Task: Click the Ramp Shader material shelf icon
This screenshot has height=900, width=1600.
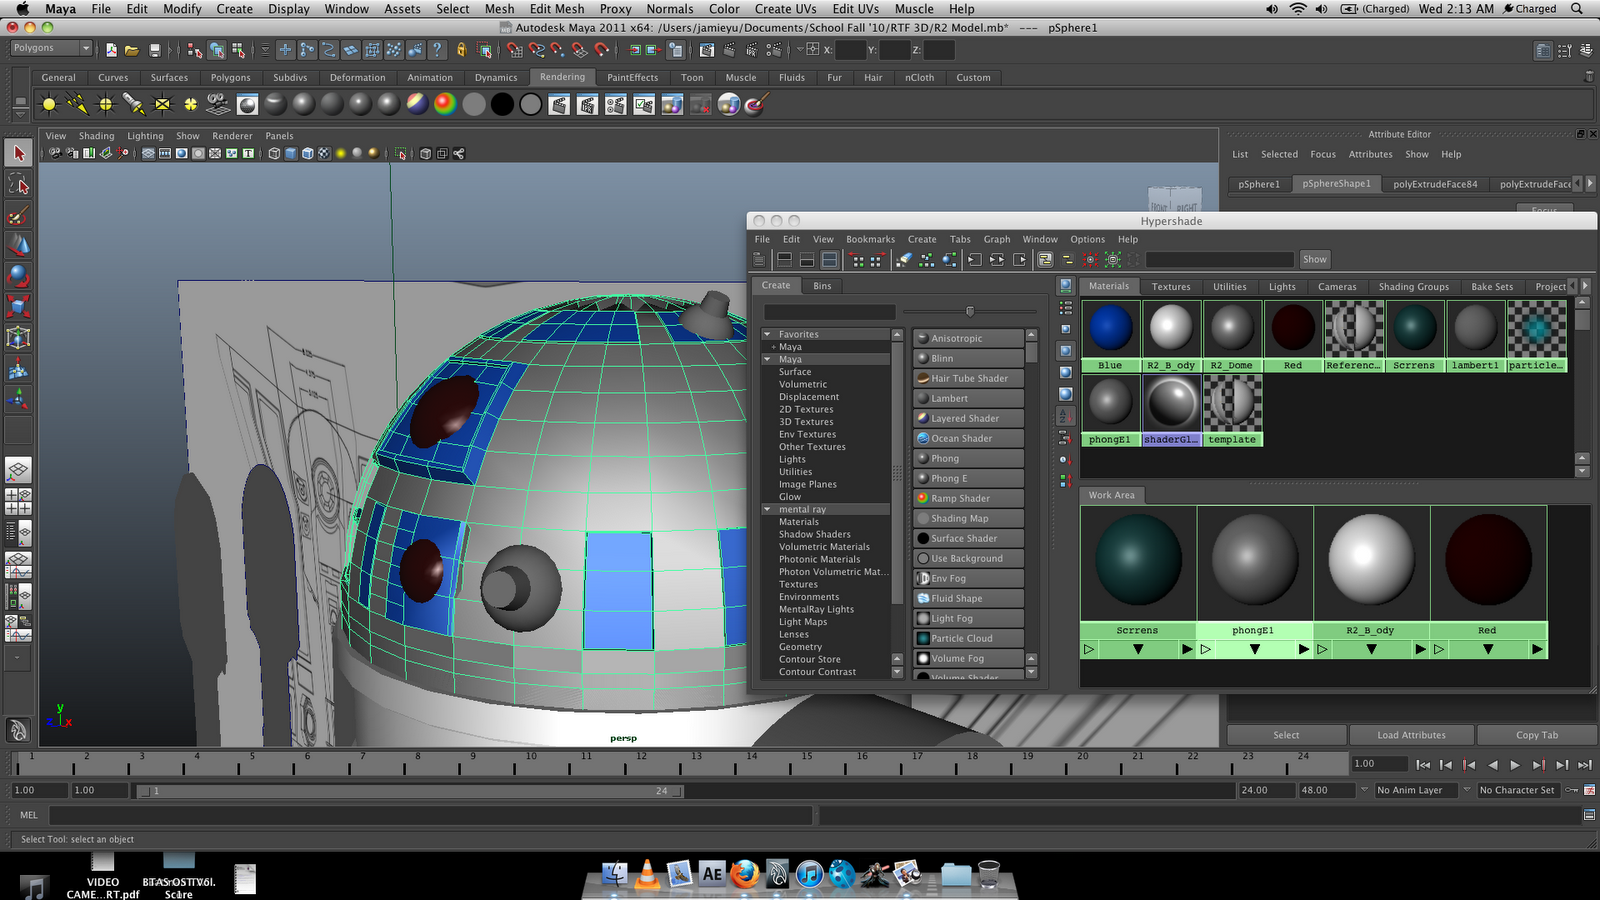Action: coord(445,103)
